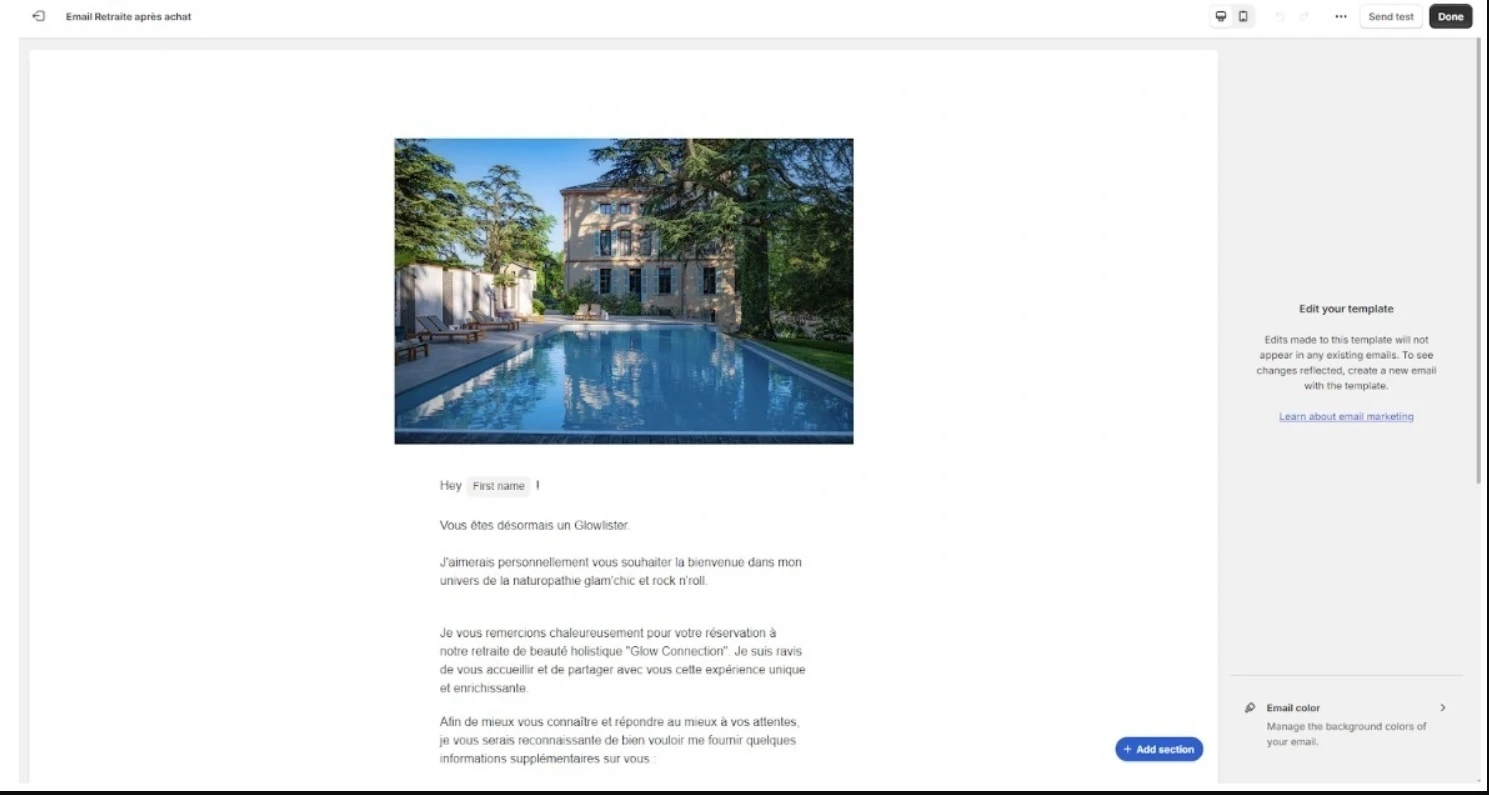Click the right panel vertical scrollbar

click(1481, 260)
